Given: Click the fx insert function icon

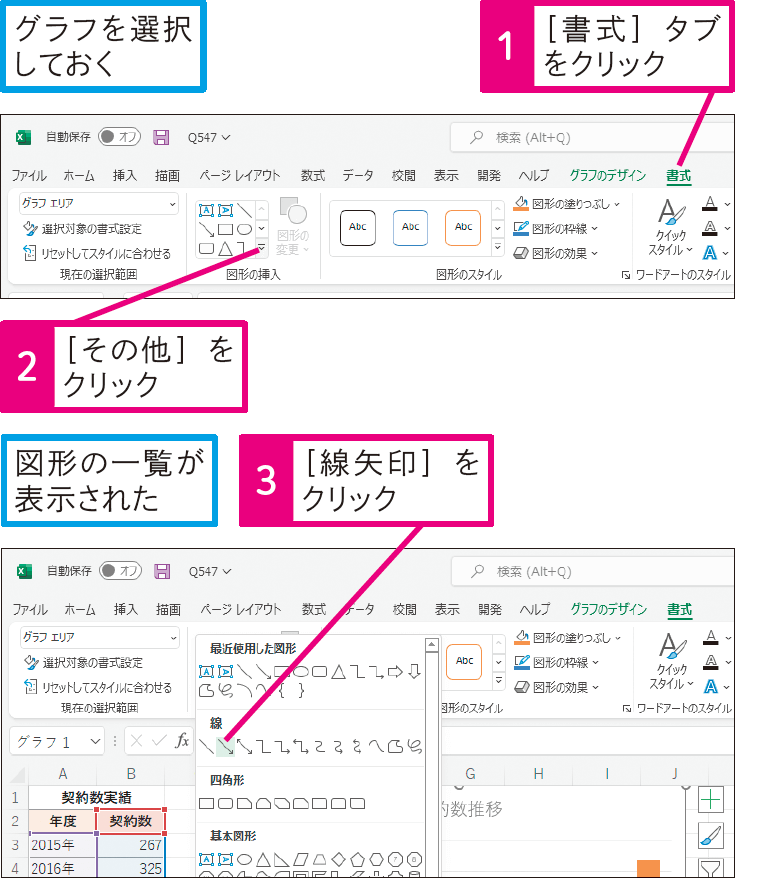Looking at the screenshot, I should (182, 741).
